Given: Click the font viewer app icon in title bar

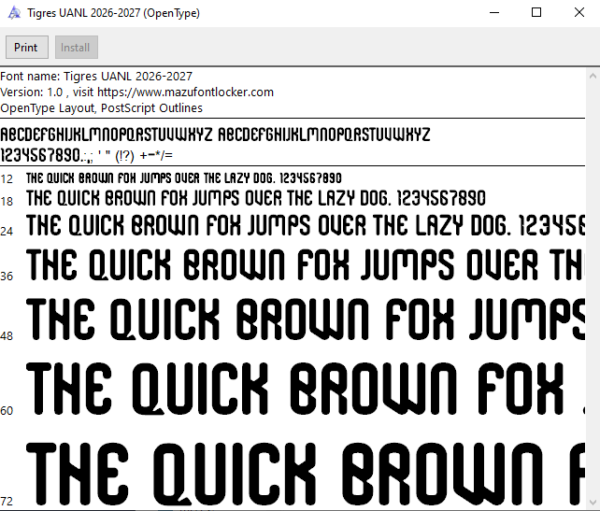Looking at the screenshot, I should pyautogui.click(x=14, y=13).
